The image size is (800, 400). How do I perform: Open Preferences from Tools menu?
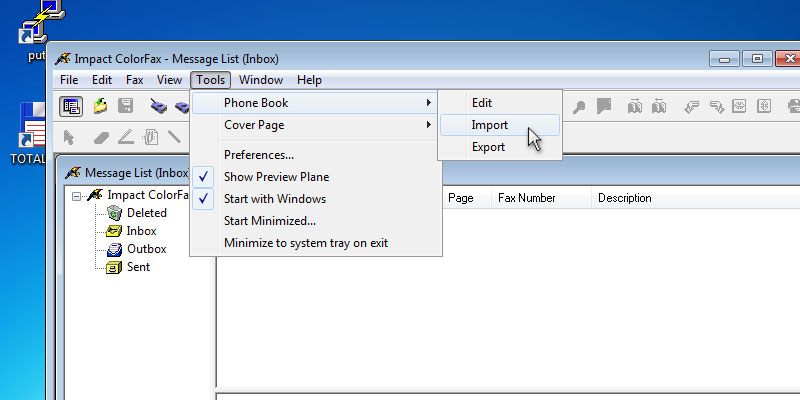coord(258,155)
